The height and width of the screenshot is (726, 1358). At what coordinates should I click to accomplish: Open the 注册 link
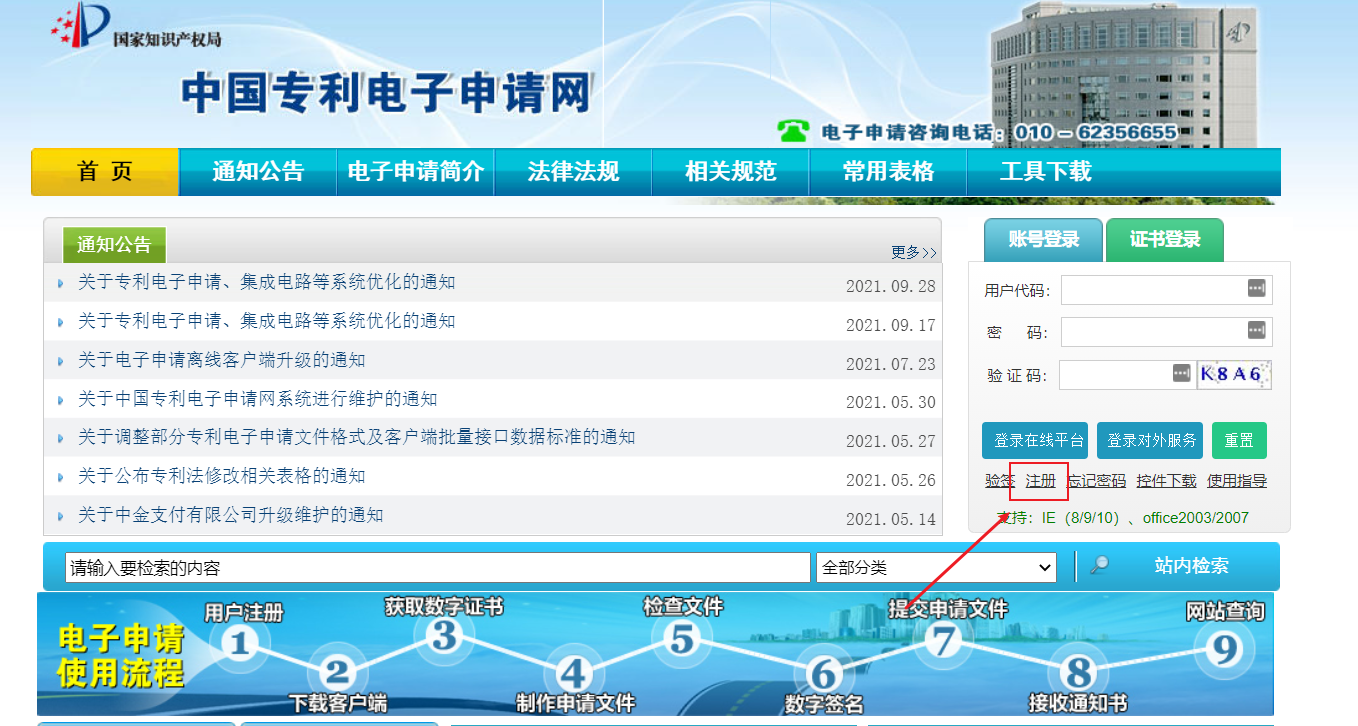[x=1040, y=481]
